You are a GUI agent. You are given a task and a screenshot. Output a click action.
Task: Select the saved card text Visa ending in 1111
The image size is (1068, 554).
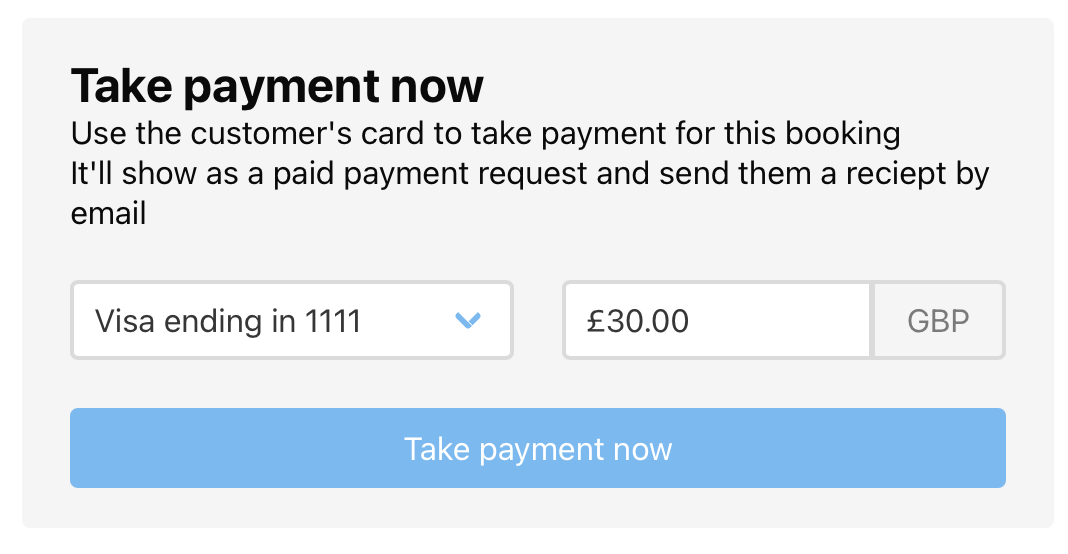click(x=227, y=321)
